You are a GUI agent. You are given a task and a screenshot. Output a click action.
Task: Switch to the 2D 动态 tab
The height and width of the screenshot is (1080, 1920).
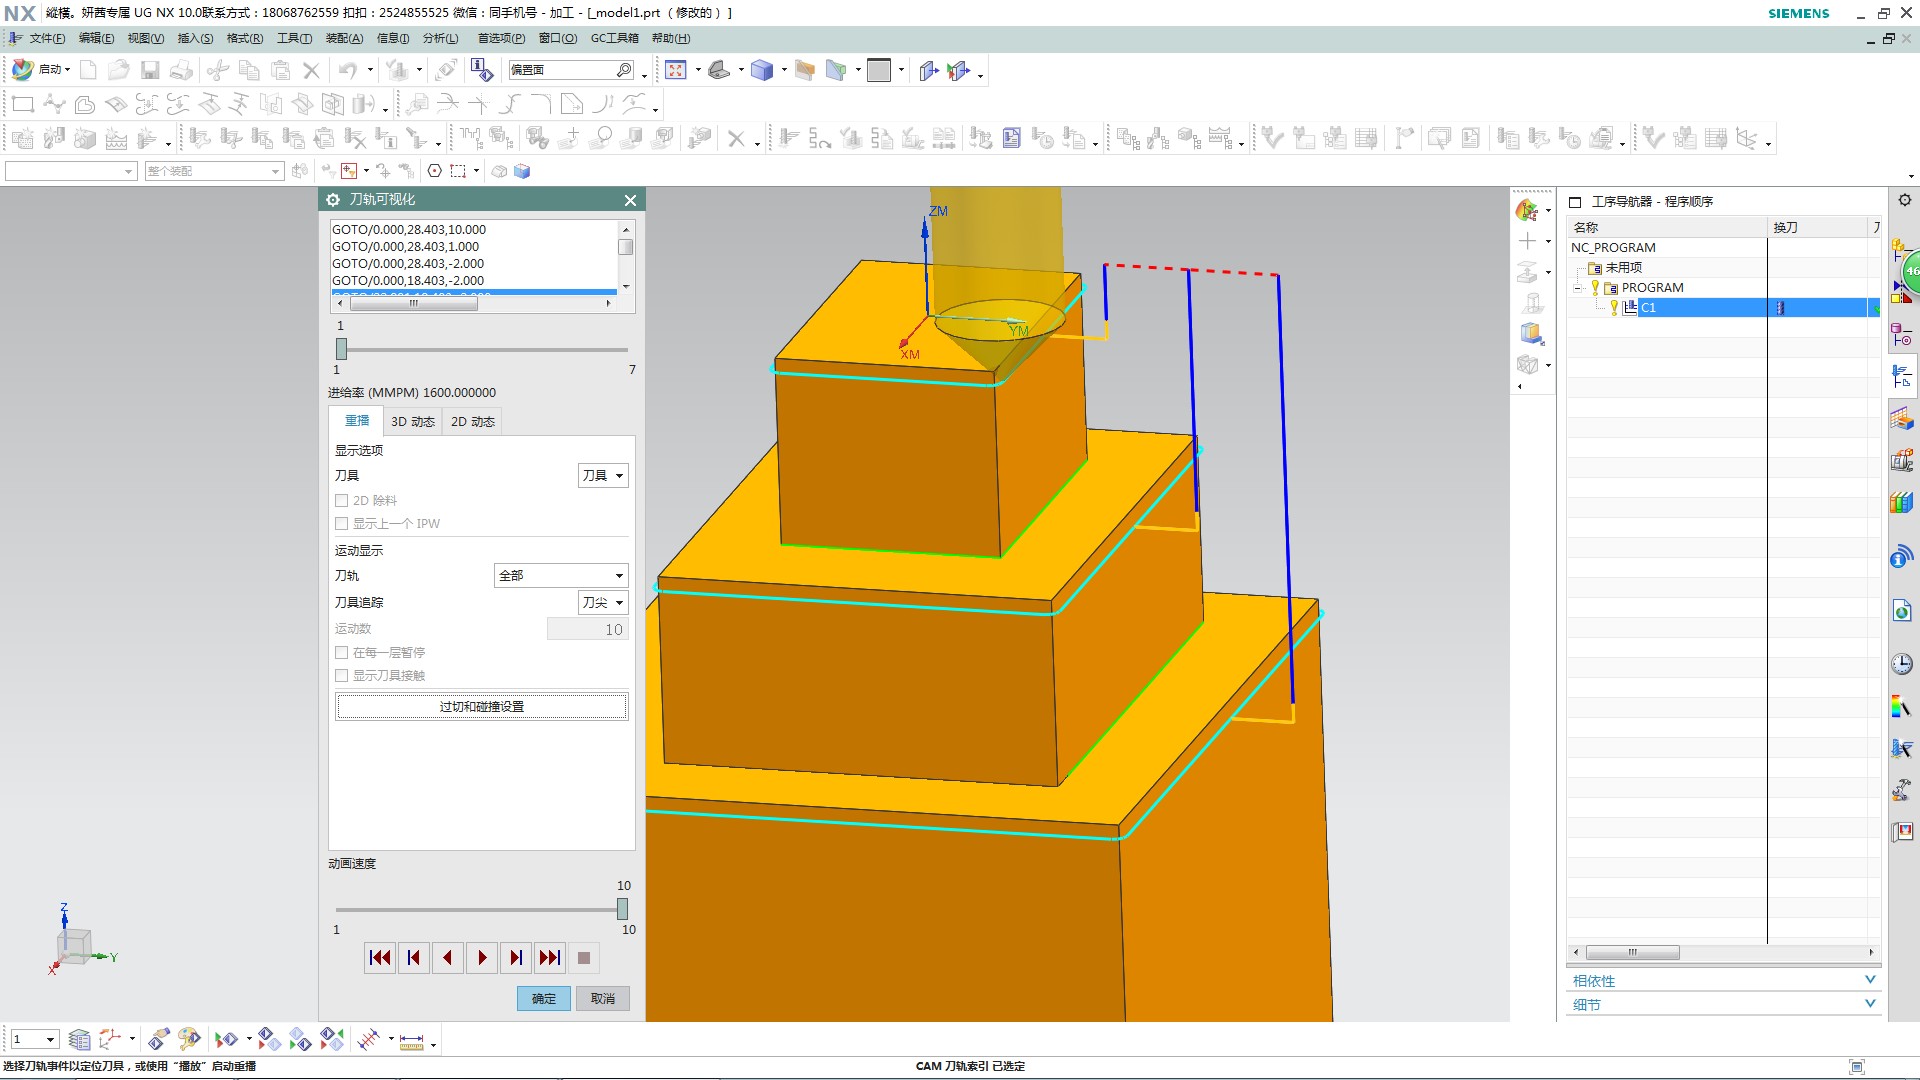pos(472,421)
